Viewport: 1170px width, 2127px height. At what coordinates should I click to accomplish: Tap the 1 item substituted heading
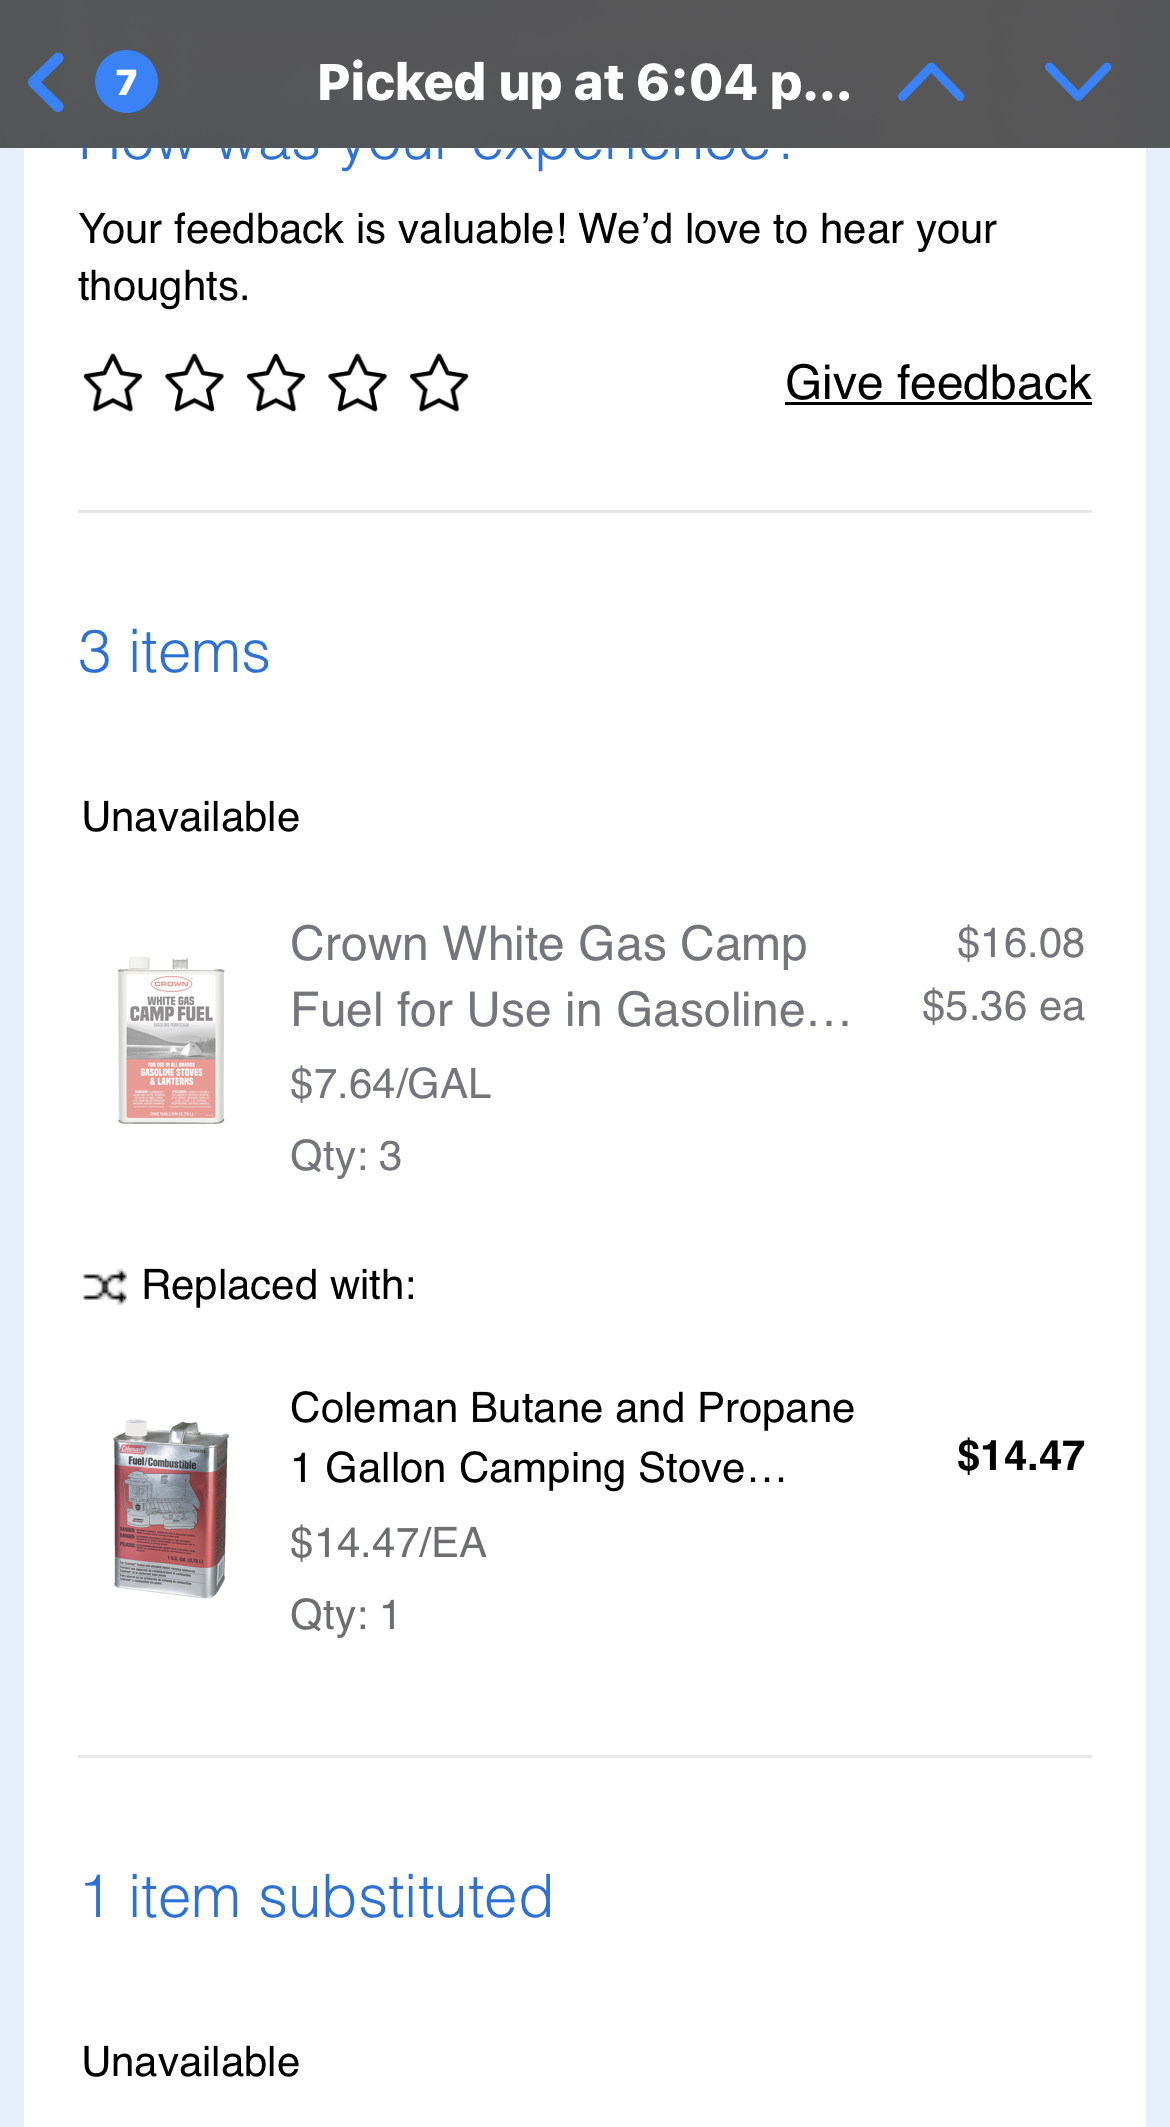317,1897
